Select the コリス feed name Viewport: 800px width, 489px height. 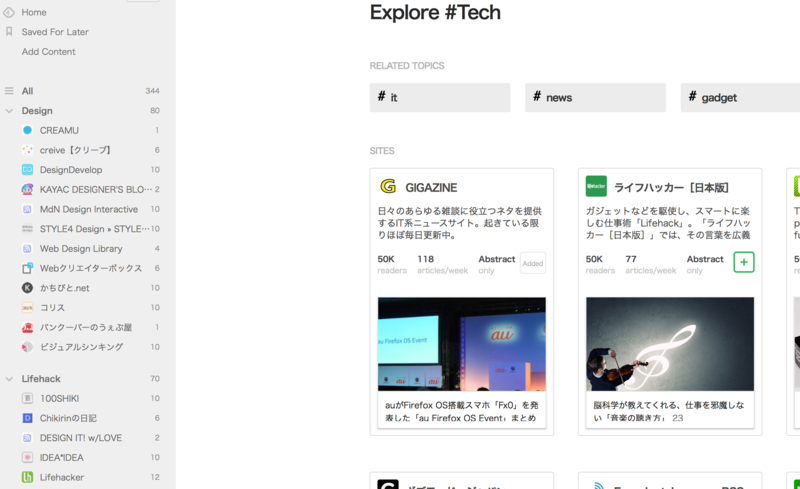click(x=53, y=307)
